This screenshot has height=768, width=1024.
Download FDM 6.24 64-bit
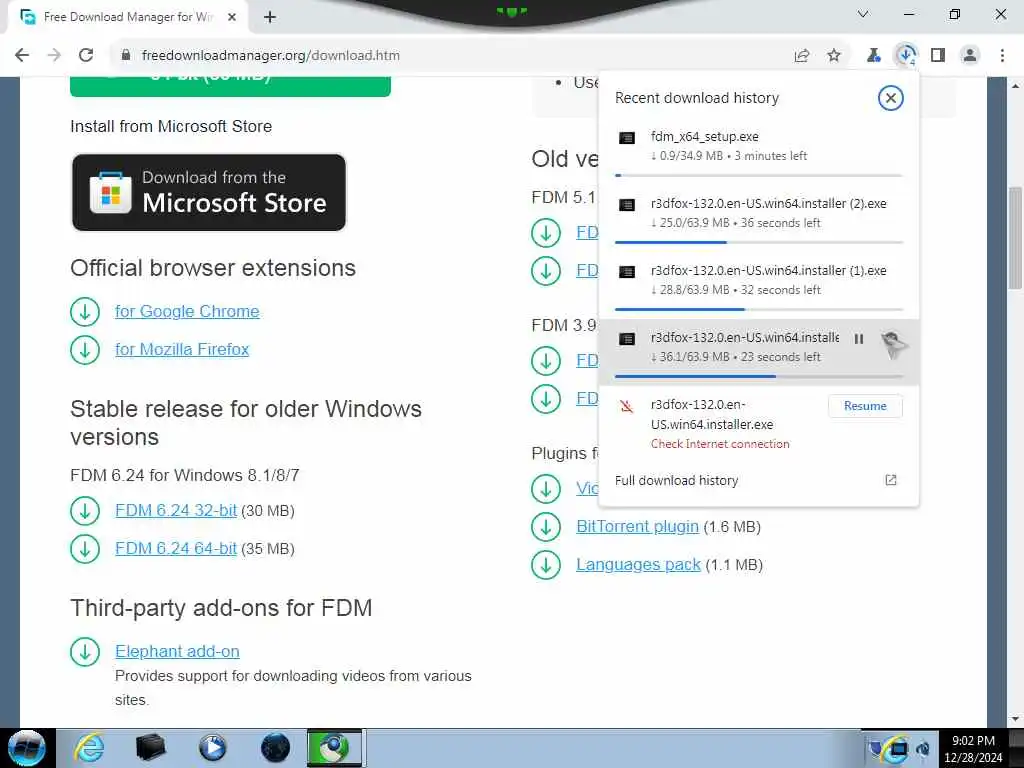(x=176, y=548)
